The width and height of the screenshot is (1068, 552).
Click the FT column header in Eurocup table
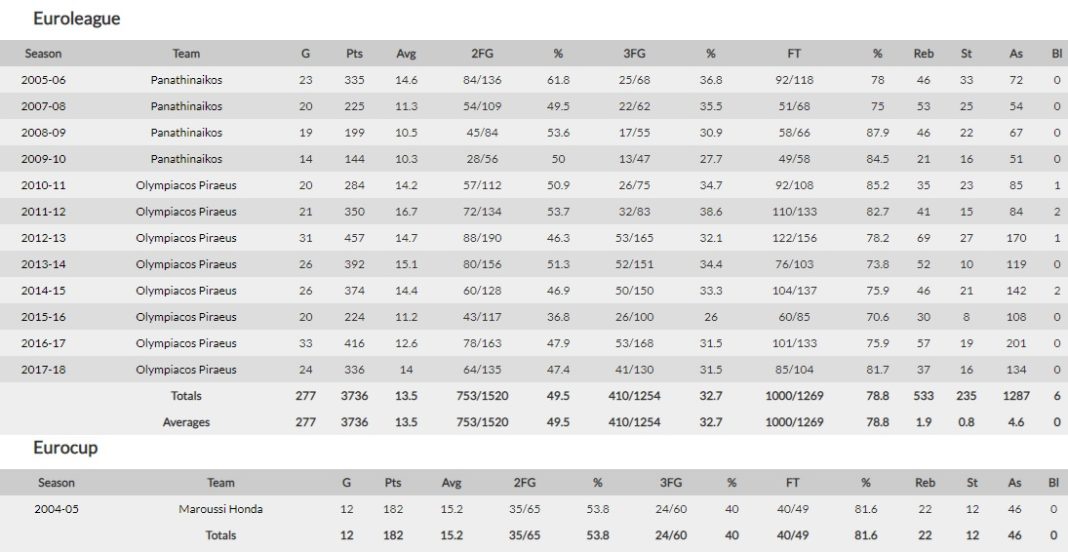793,483
